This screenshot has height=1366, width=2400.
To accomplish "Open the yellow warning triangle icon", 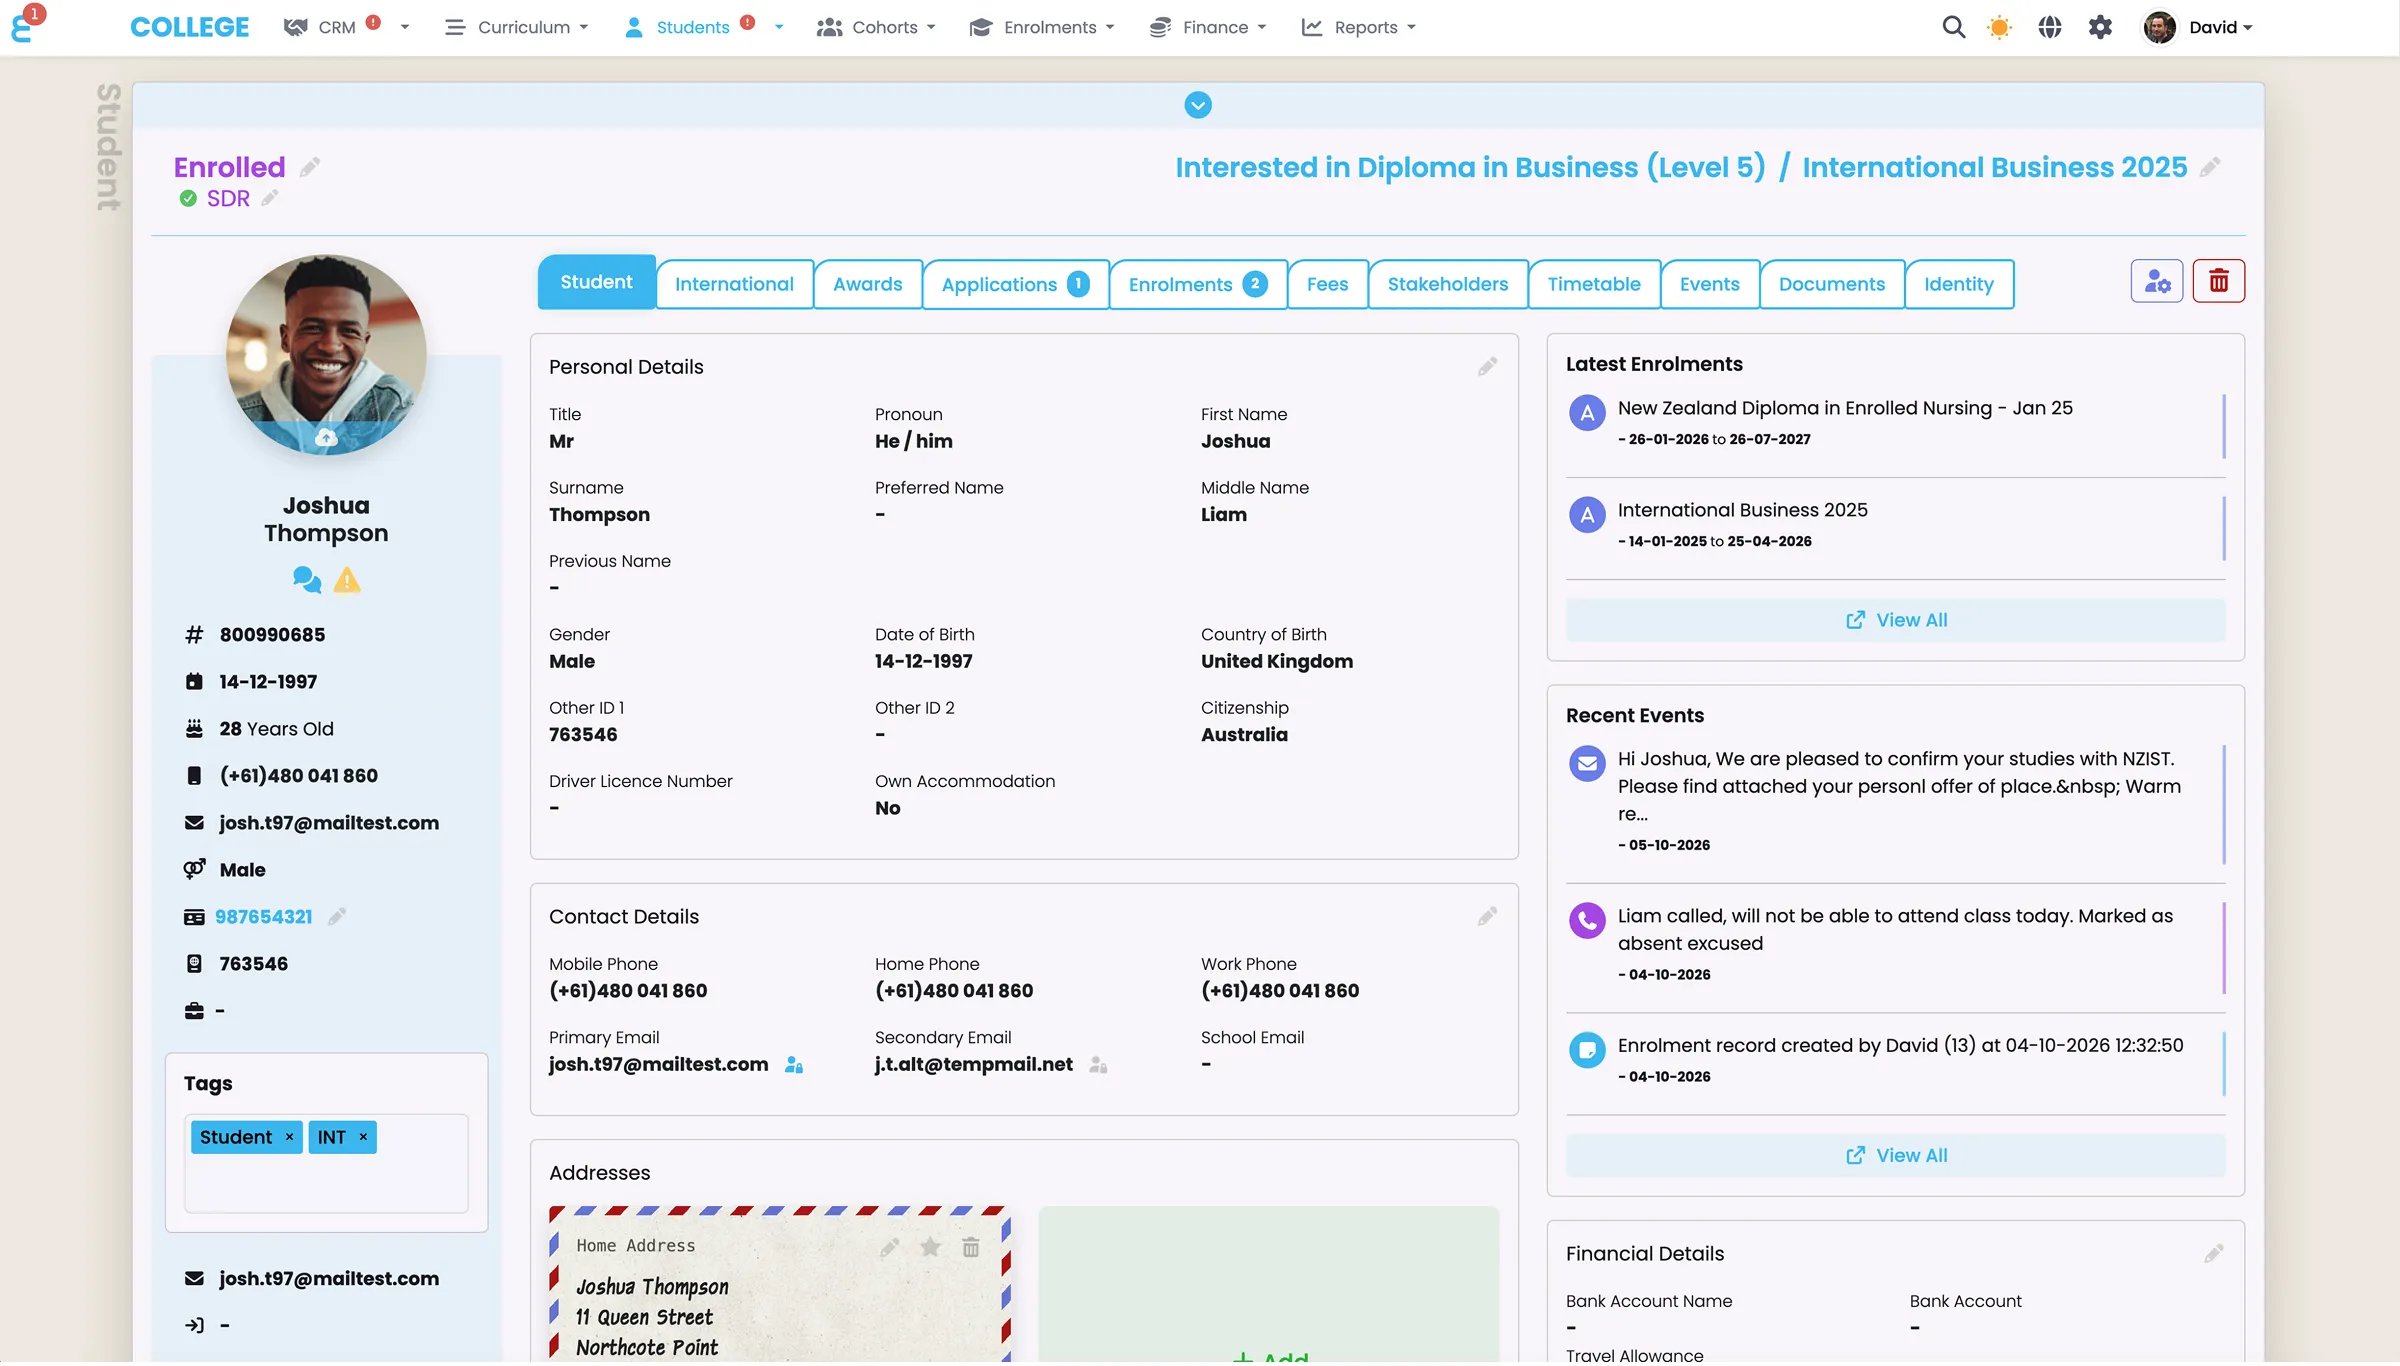I will click(347, 580).
